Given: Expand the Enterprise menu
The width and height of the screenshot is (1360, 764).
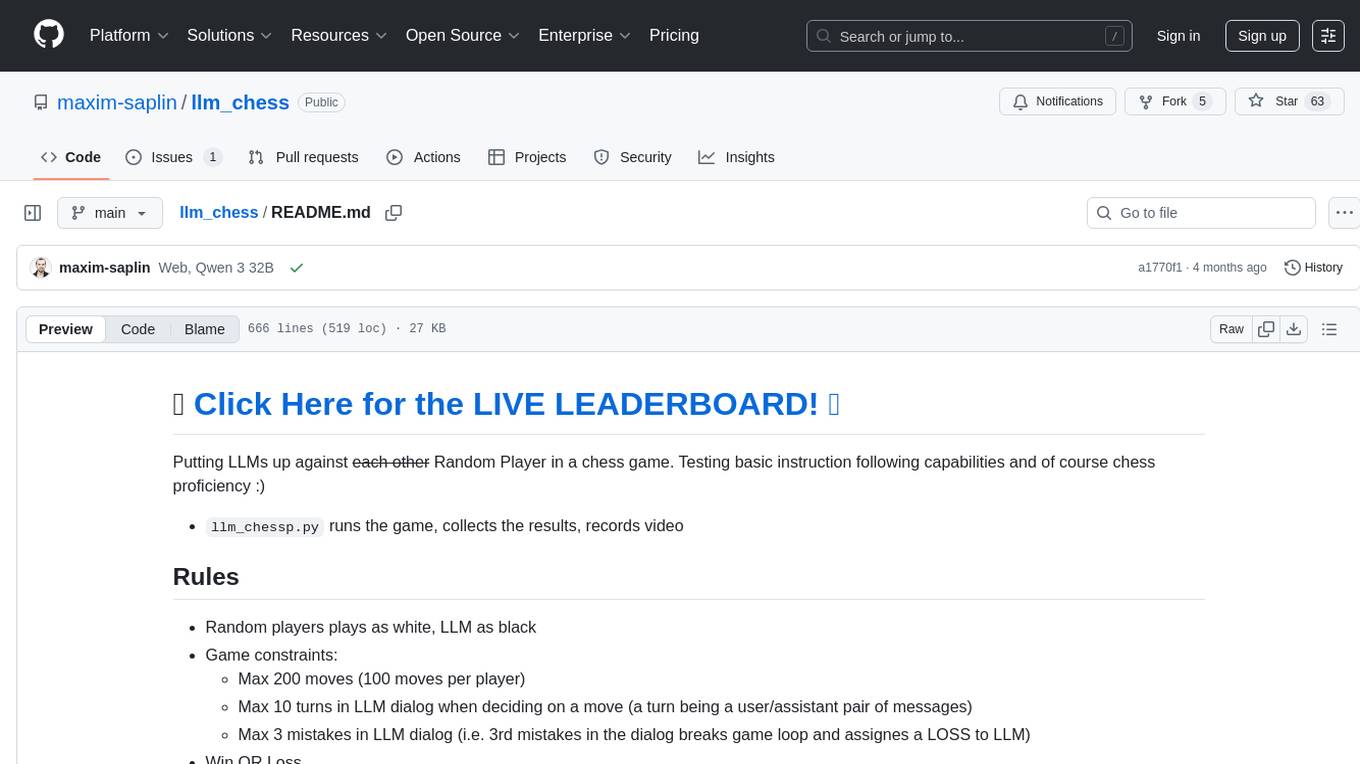Looking at the screenshot, I should coord(585,35).
